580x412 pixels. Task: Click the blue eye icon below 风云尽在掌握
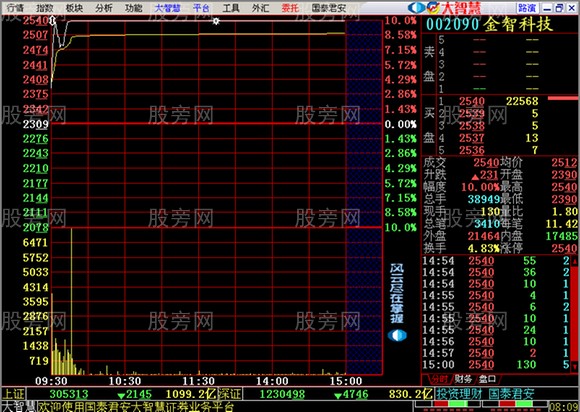[397, 335]
